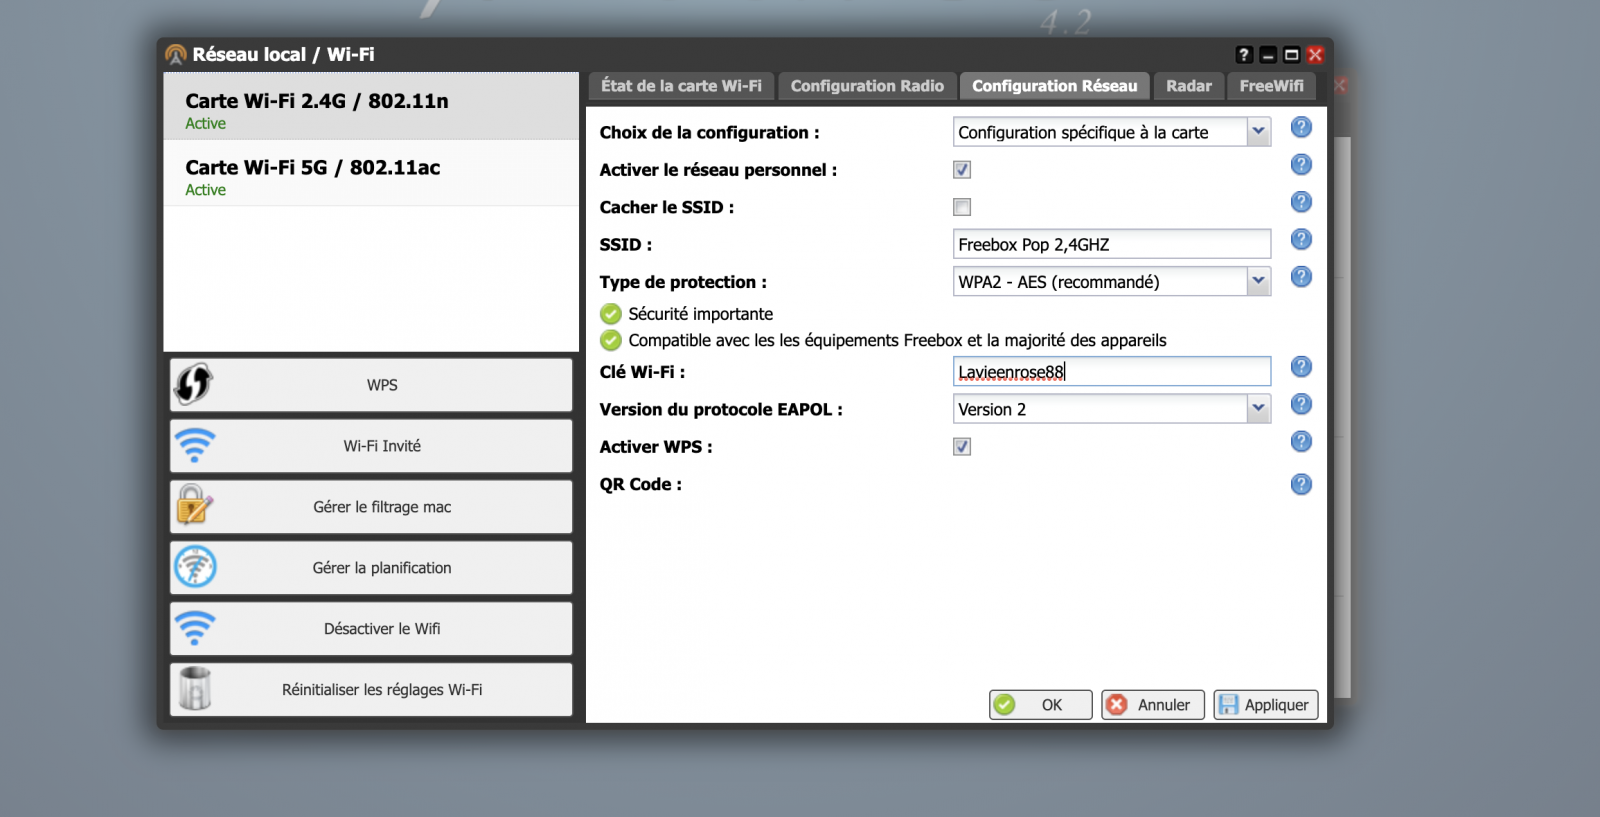Image resolution: width=1600 pixels, height=817 pixels.
Task: Show help for QR Code row
Action: [x=1301, y=485]
